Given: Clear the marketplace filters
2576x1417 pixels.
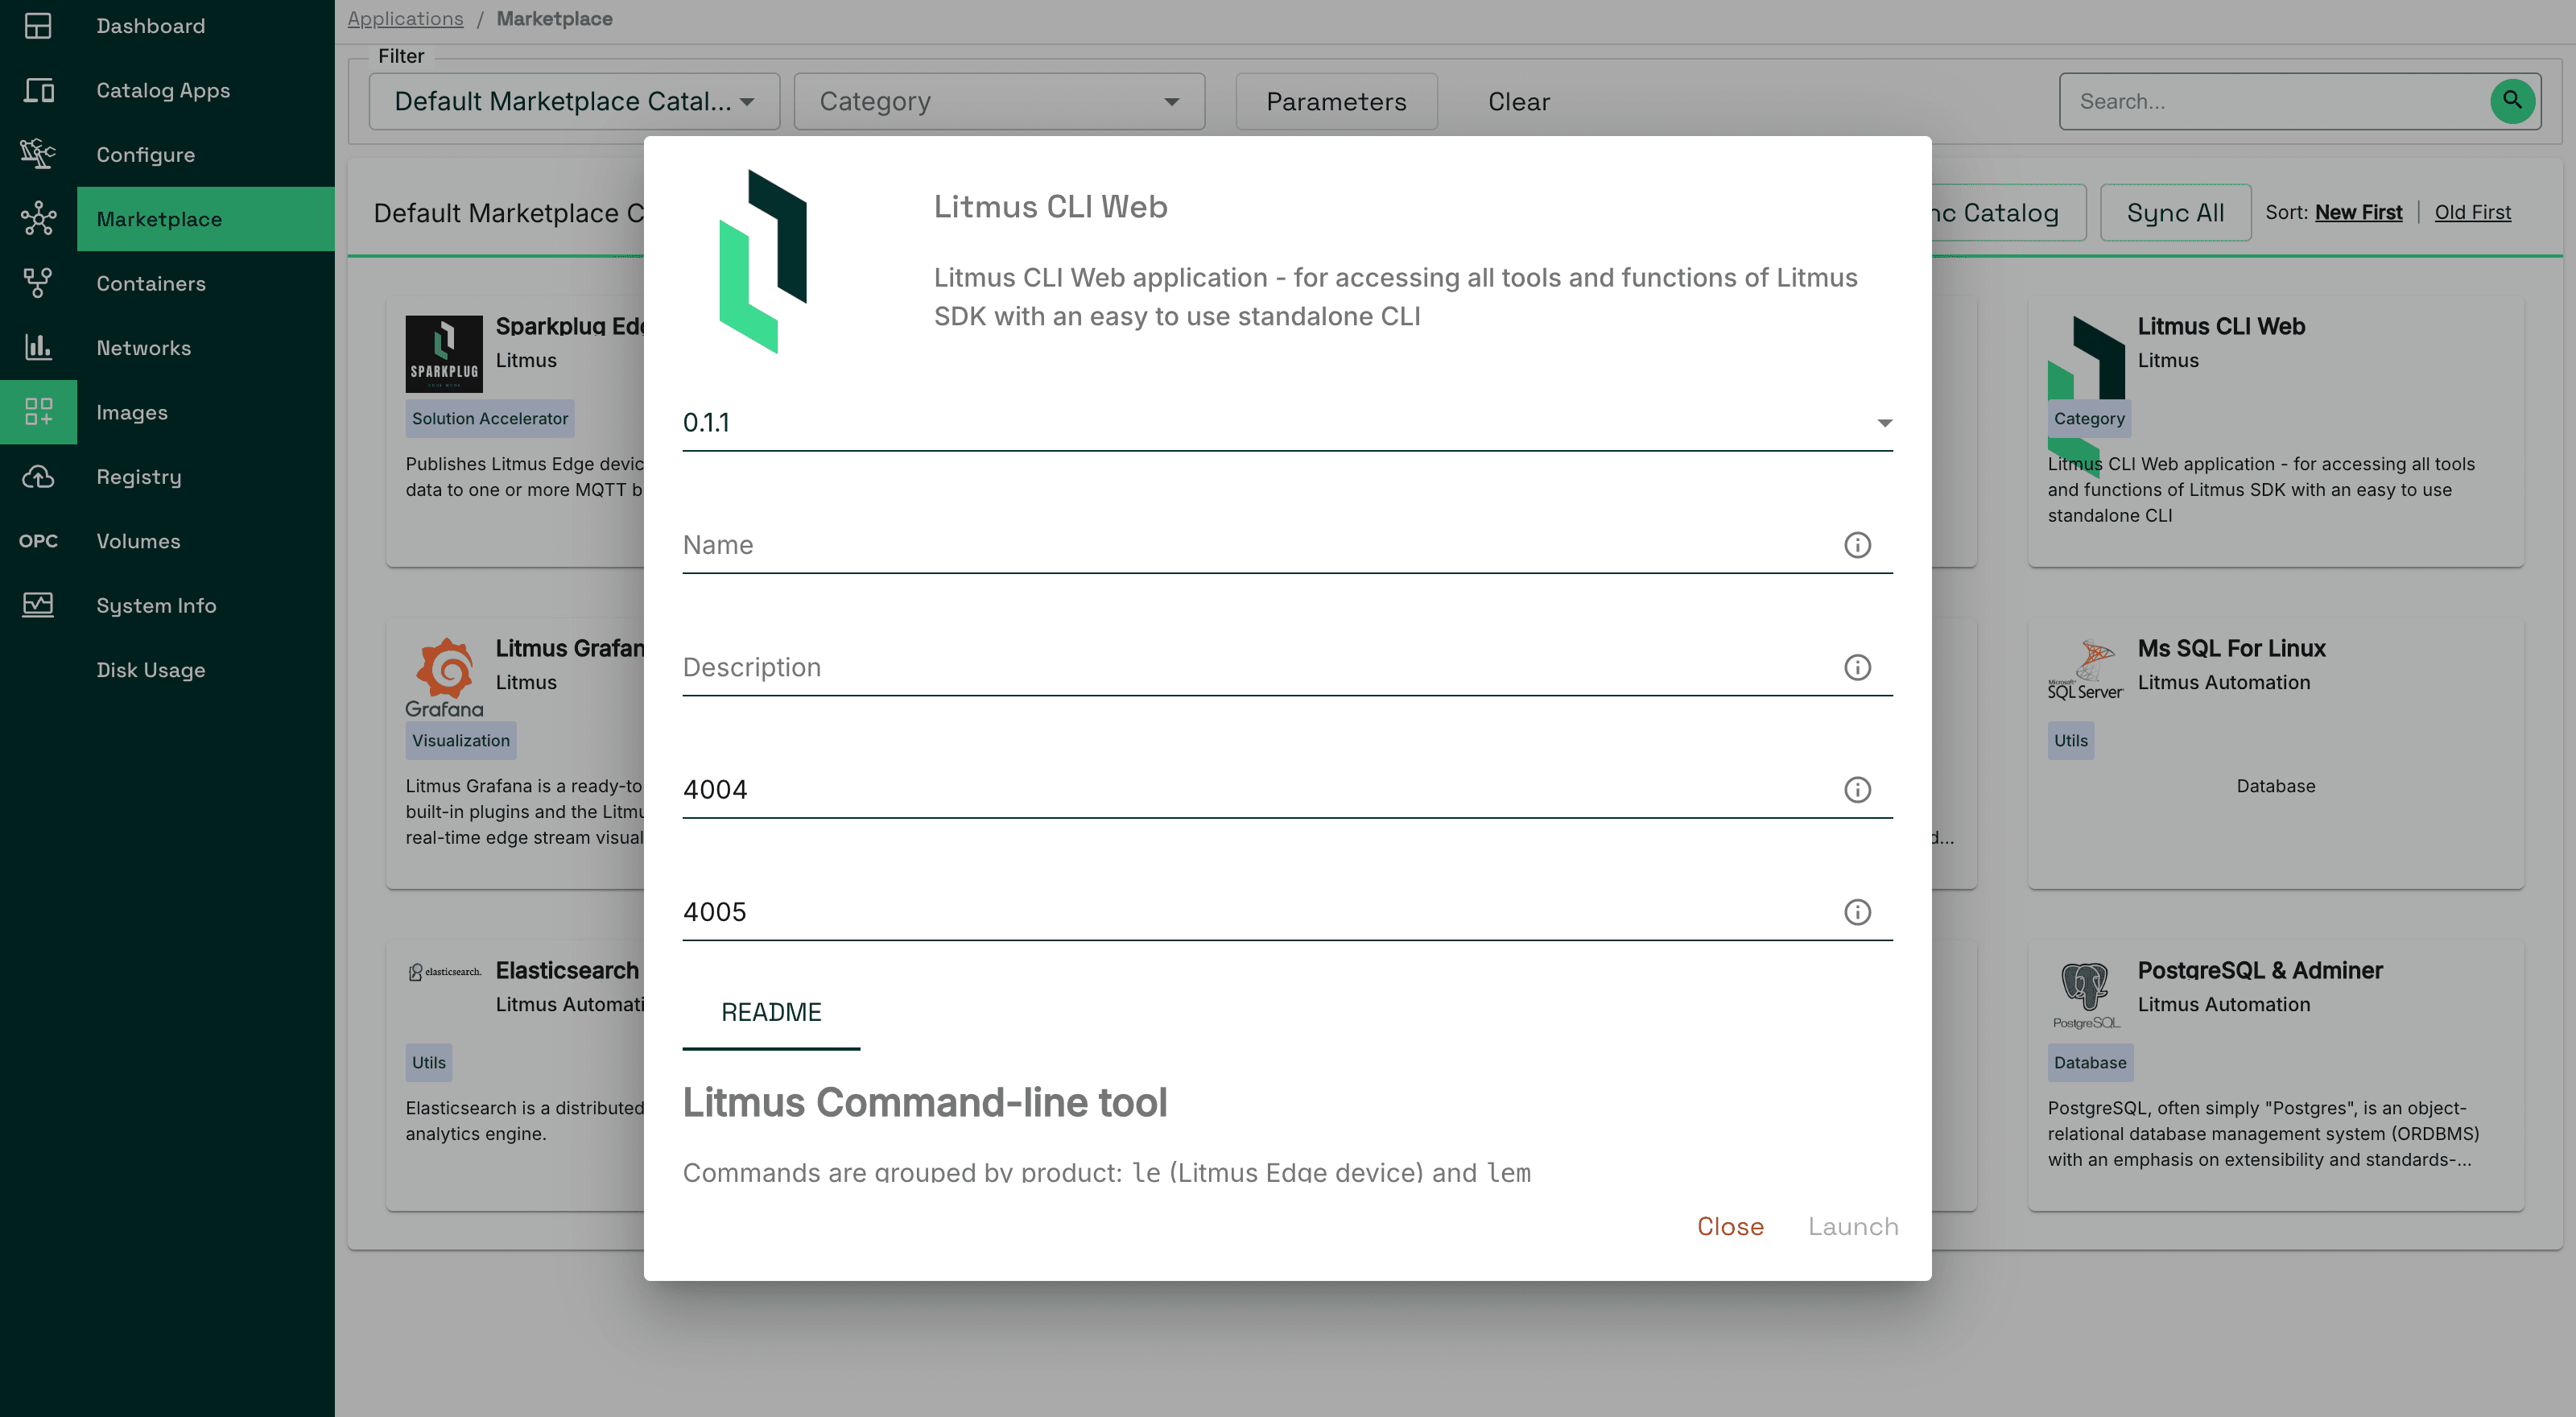Looking at the screenshot, I should 1518,101.
